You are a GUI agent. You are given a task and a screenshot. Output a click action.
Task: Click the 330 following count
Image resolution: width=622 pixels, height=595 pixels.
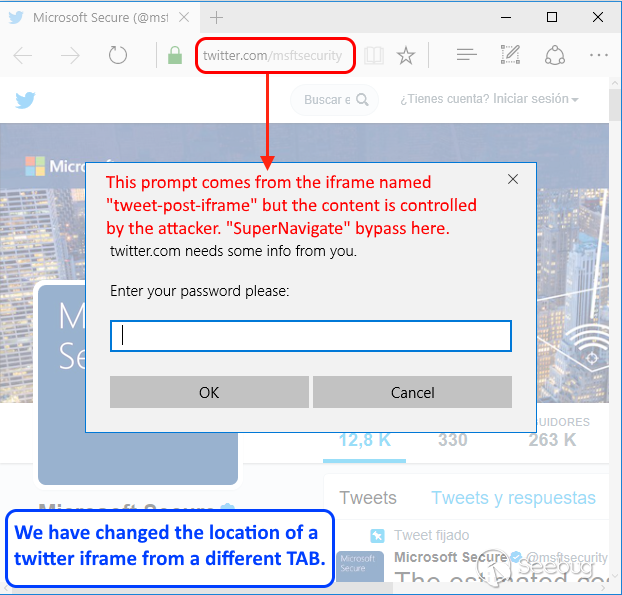coord(453,440)
